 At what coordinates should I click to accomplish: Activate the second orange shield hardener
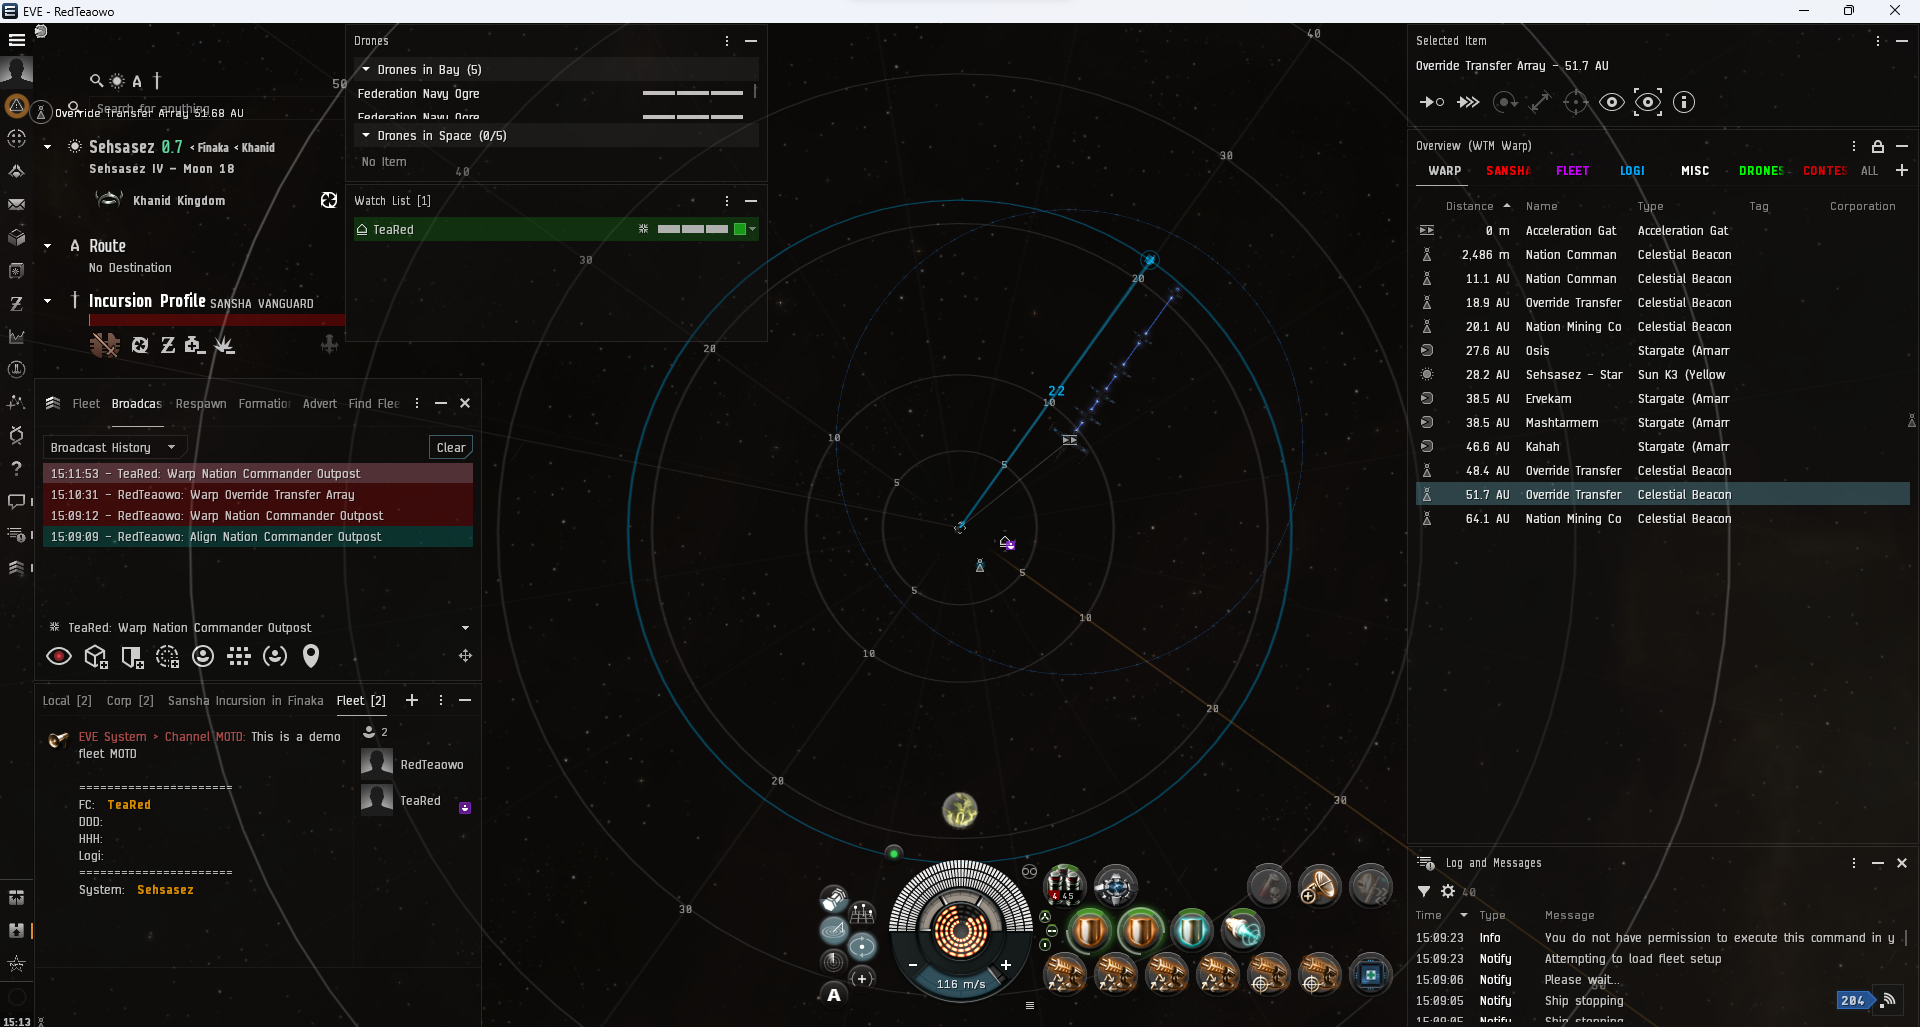click(x=1141, y=931)
